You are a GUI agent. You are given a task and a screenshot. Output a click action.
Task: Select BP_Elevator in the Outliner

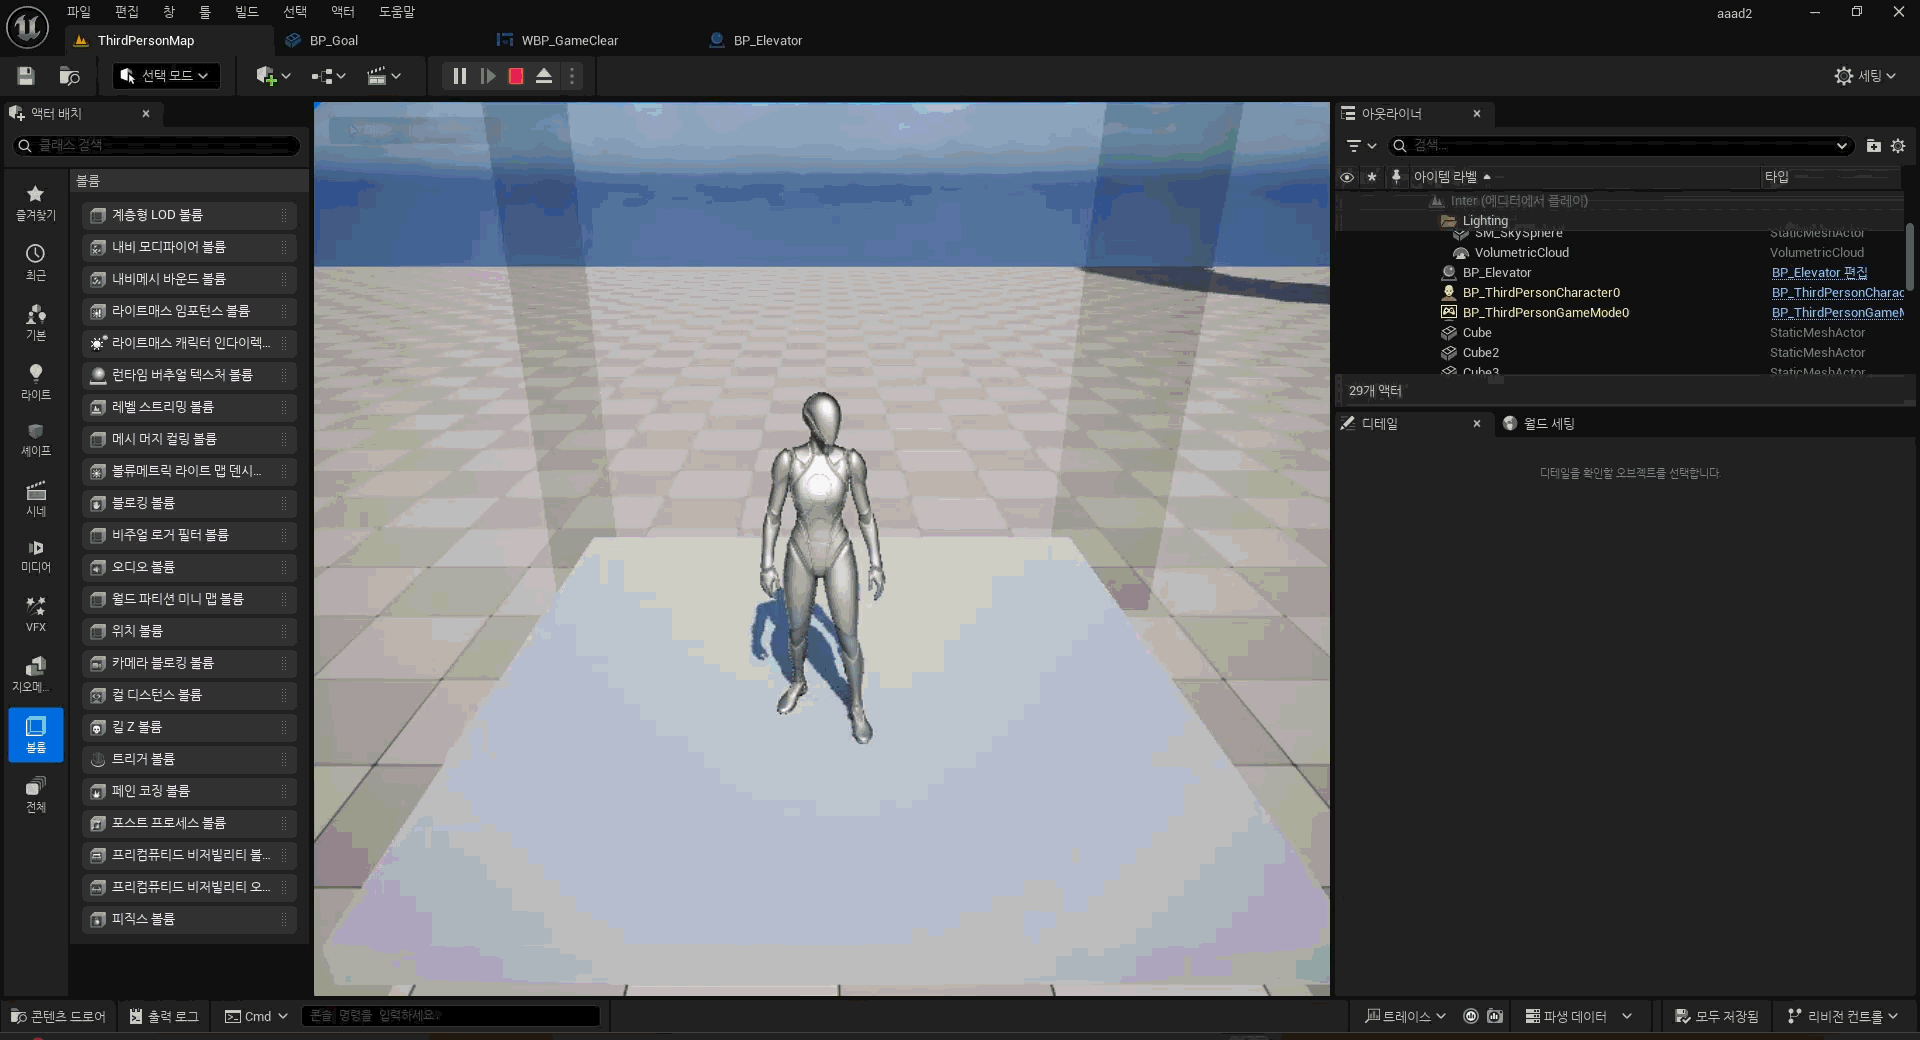click(1496, 273)
